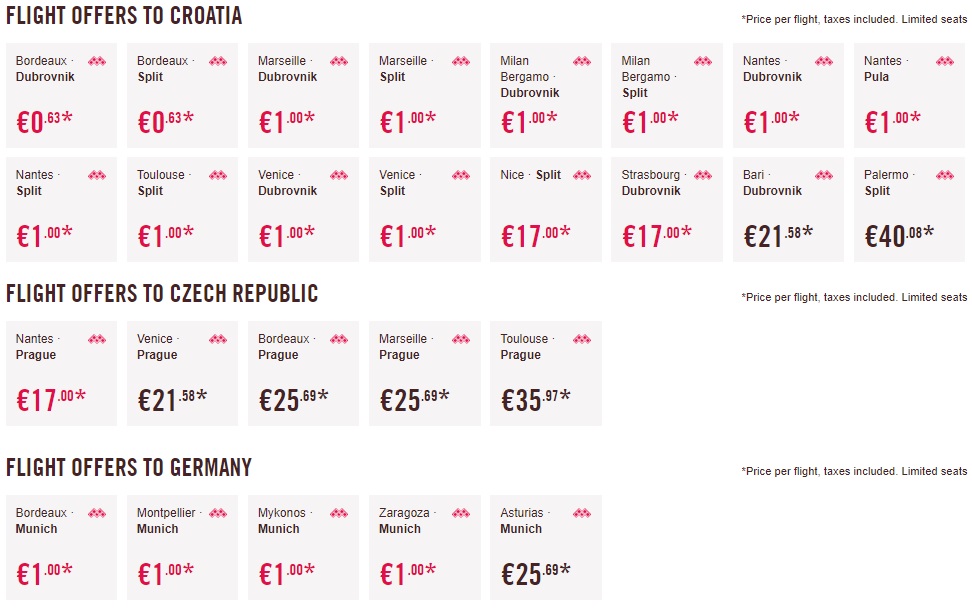Click airline logo icon on Nantes–Prague card
Image resolution: width=972 pixels, height=609 pixels.
pyautogui.click(x=97, y=339)
